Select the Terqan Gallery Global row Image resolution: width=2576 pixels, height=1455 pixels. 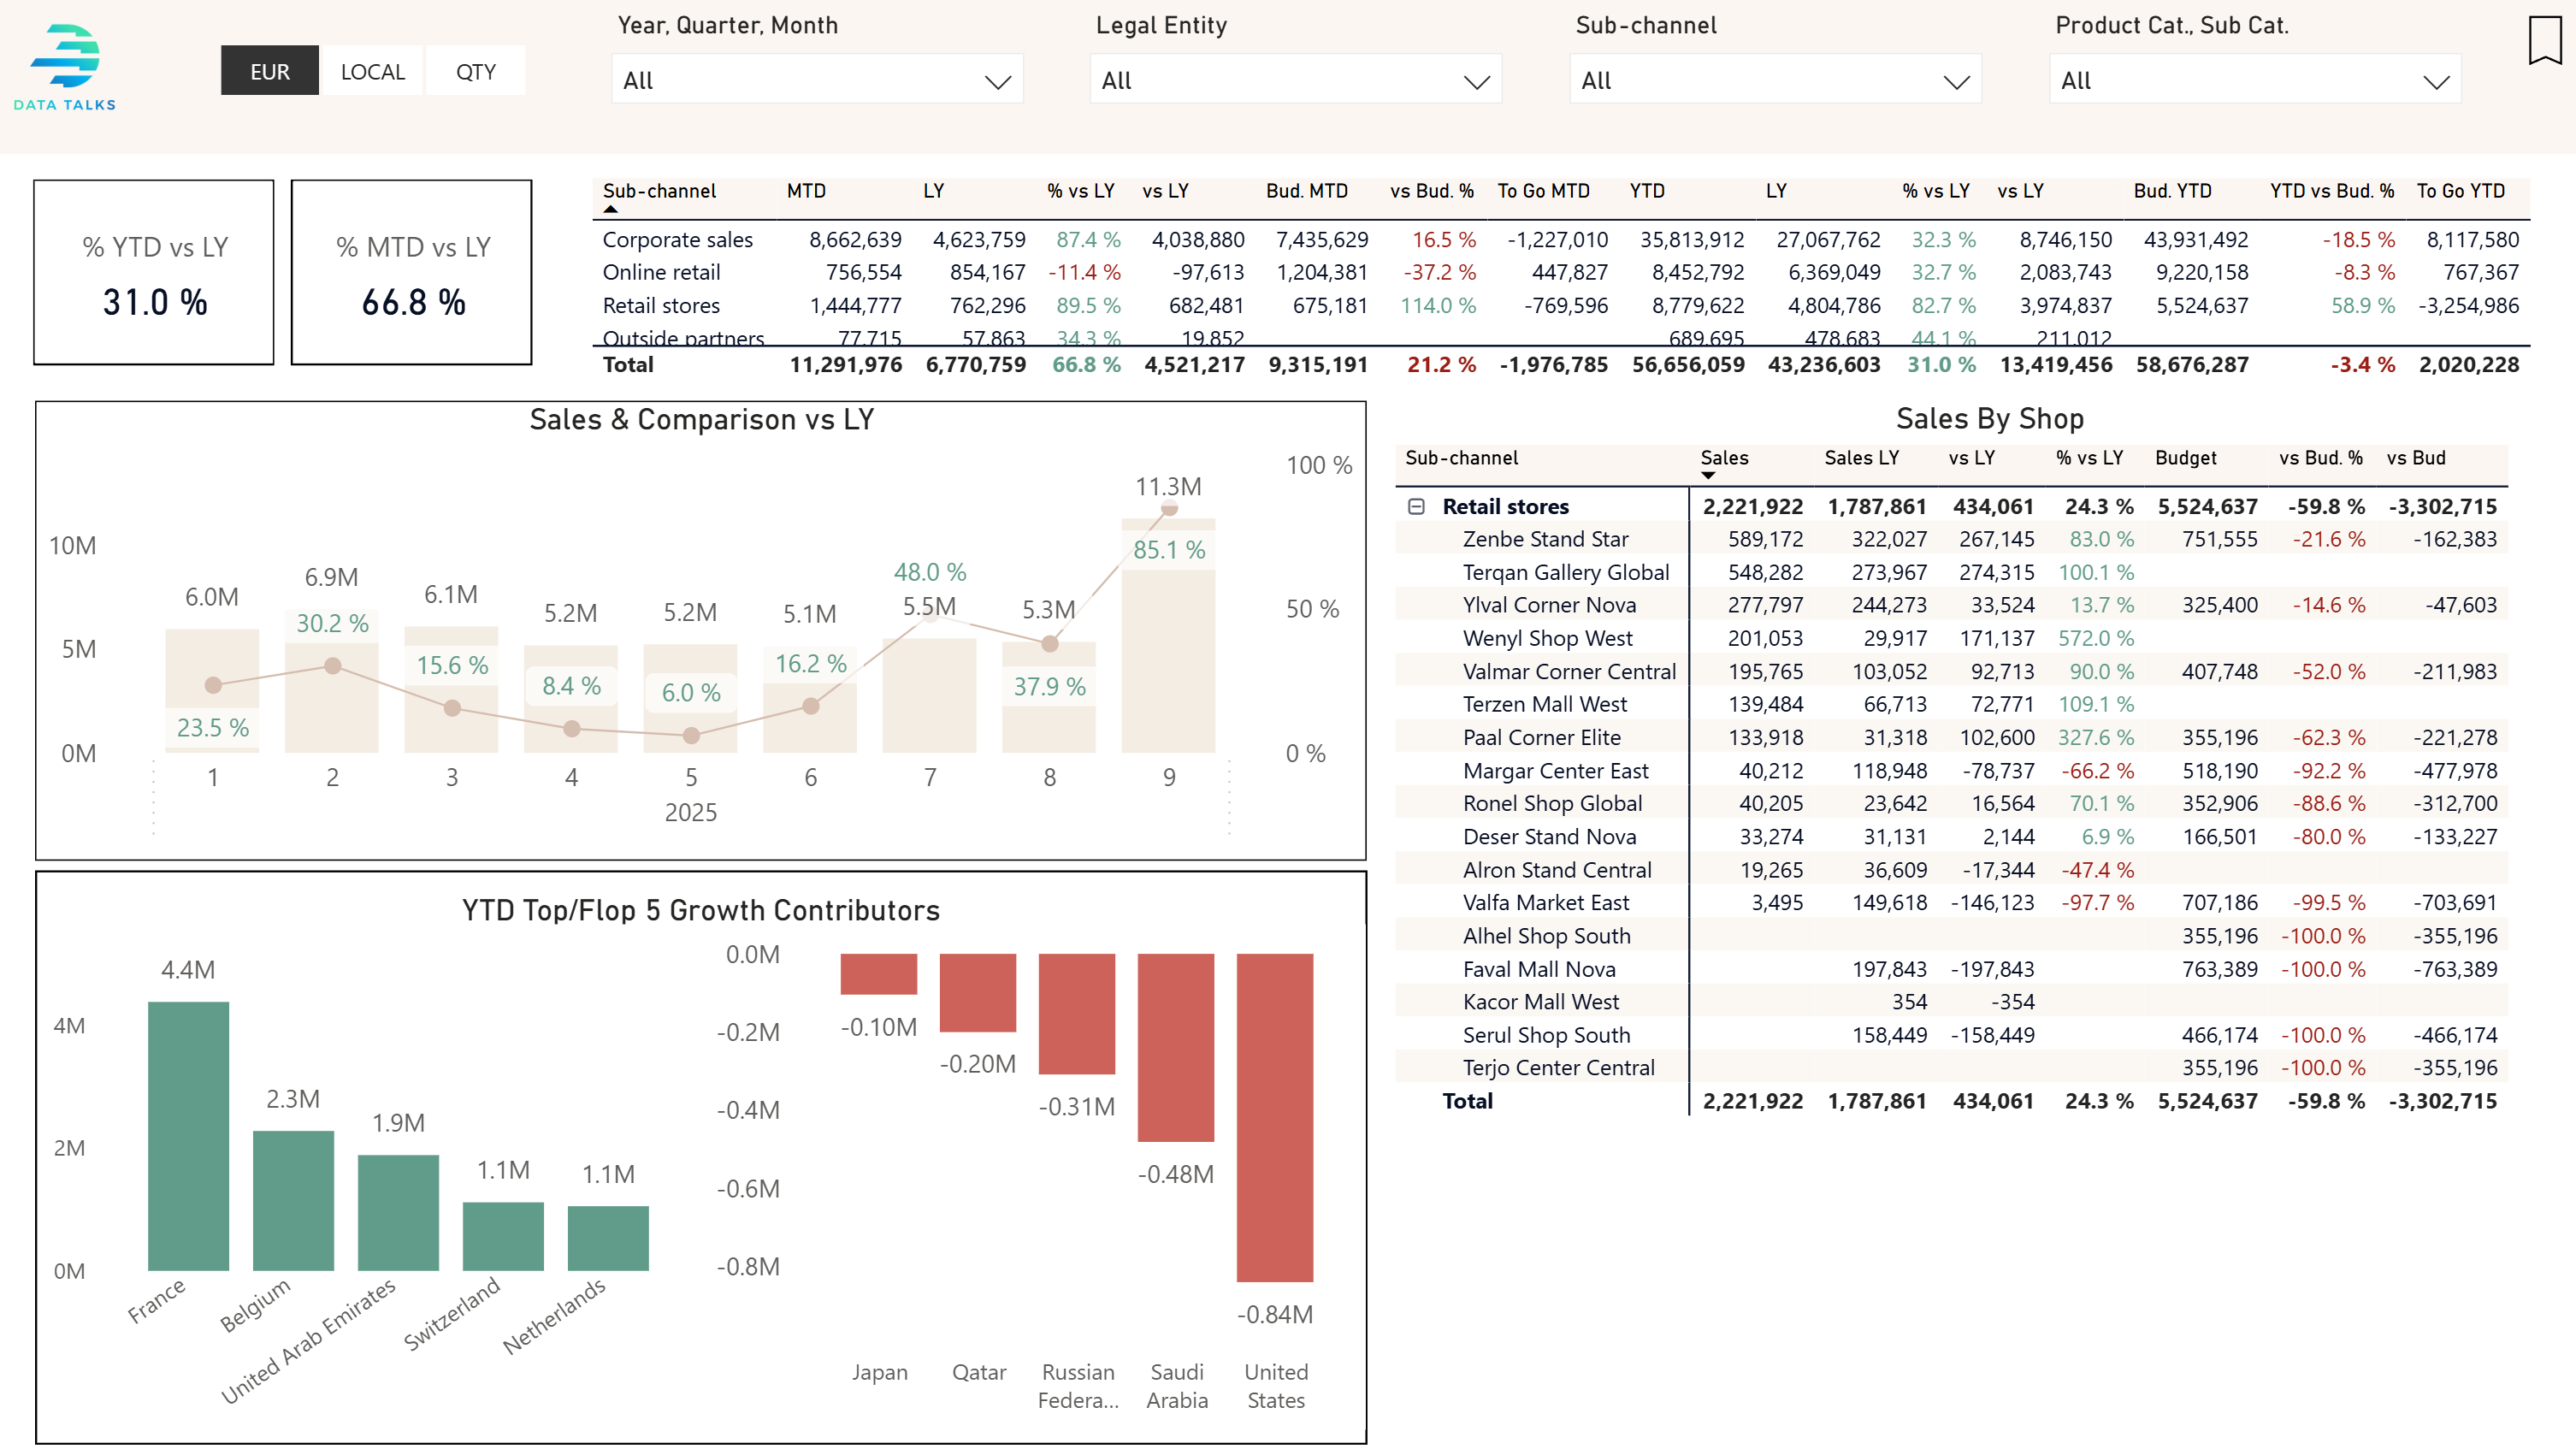point(1951,572)
